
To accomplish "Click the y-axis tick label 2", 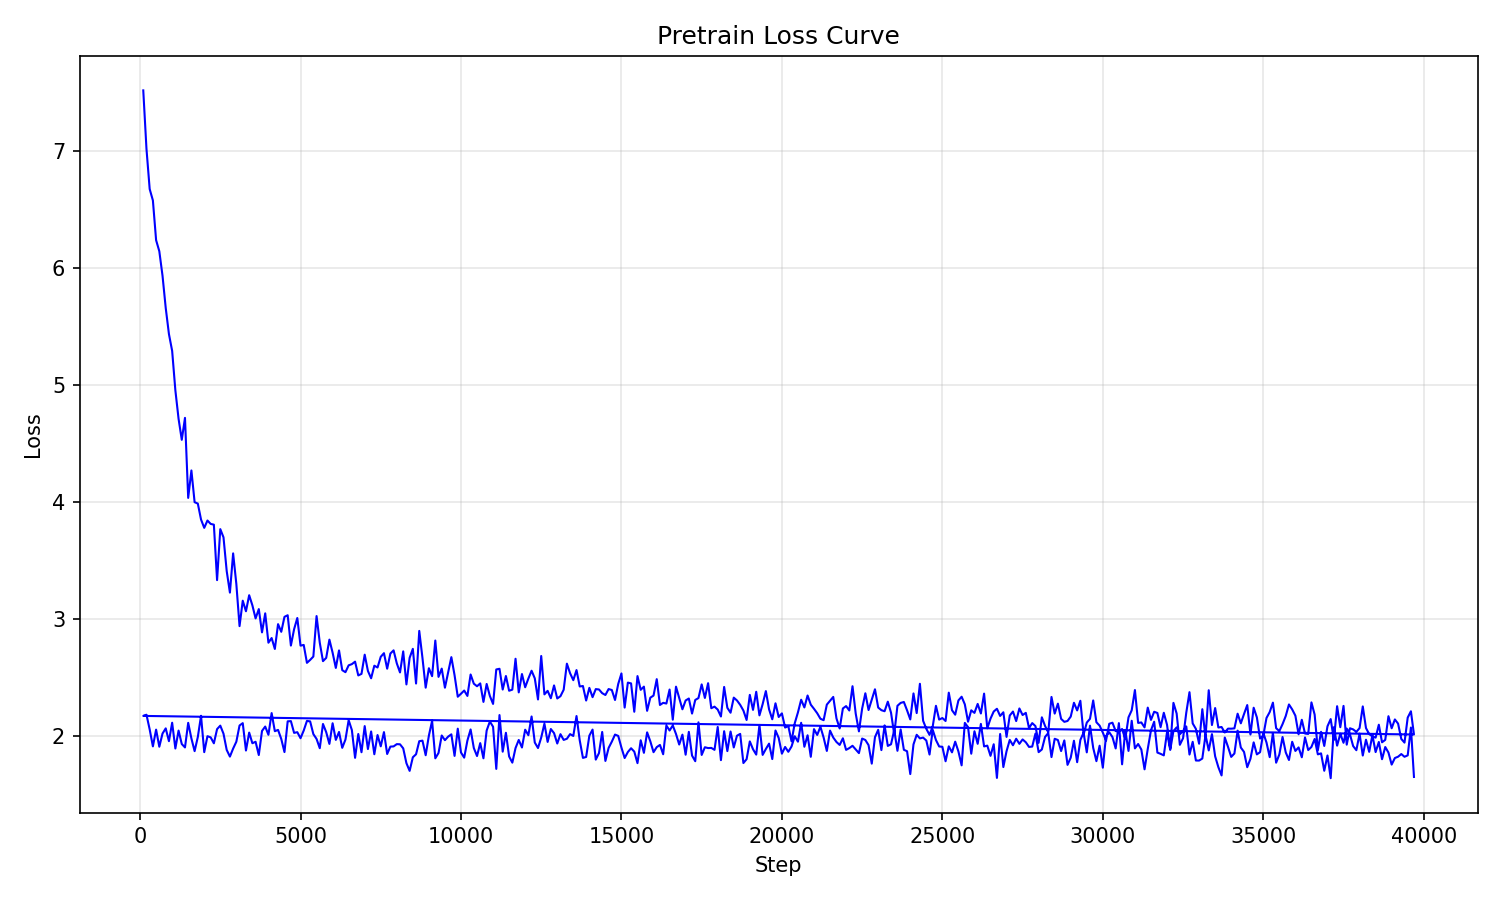I will pyautogui.click(x=59, y=736).
